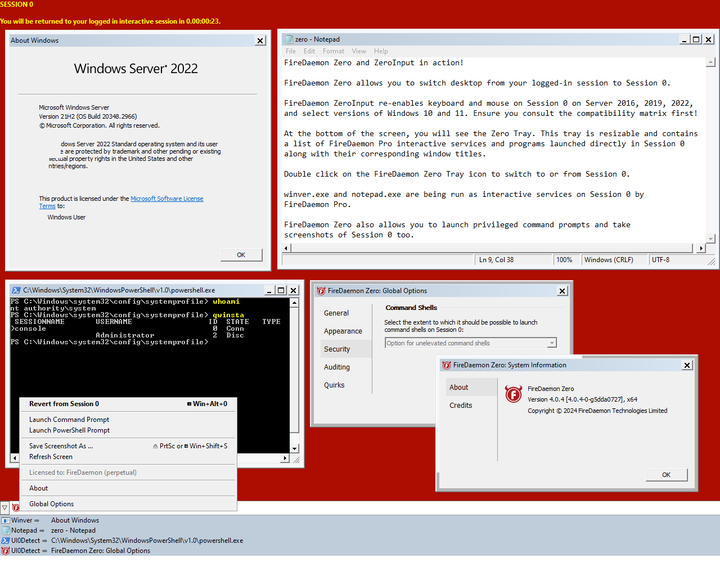Open the Microsoft Software License Terms link
The image size is (720, 576).
[x=167, y=199]
